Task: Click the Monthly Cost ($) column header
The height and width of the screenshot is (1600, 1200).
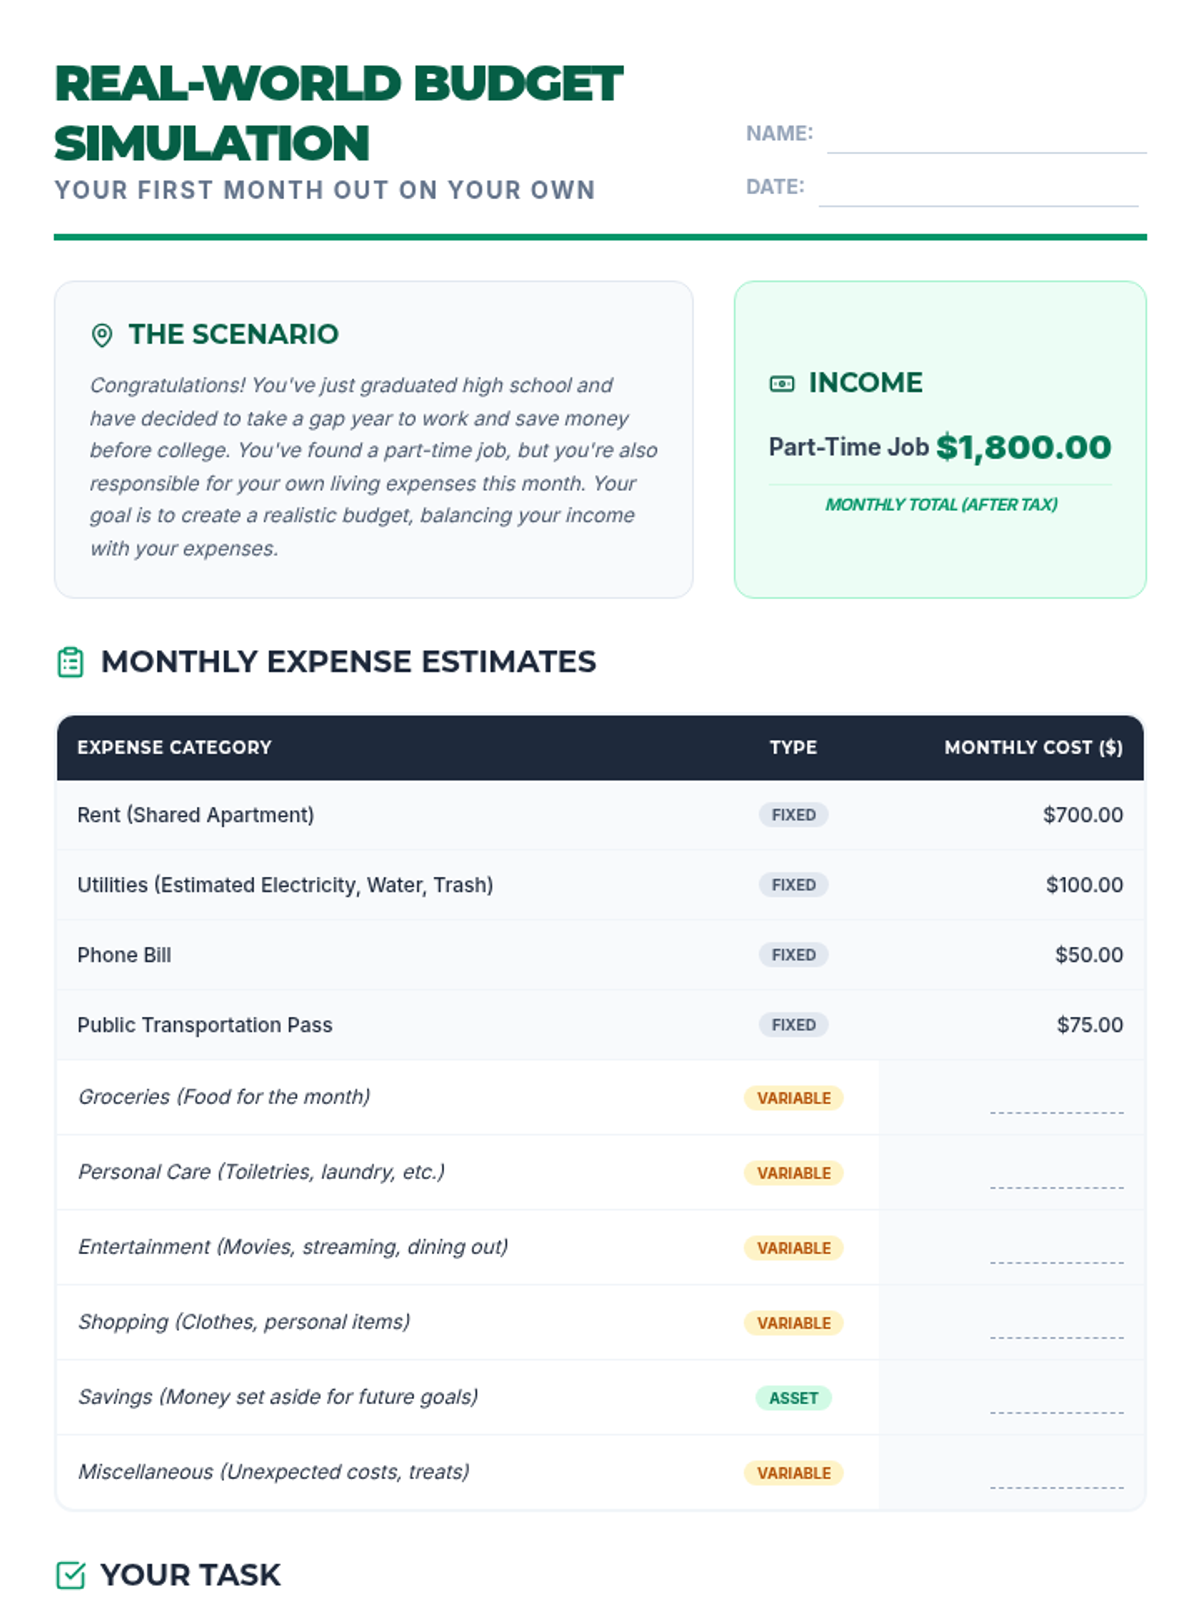Action: pos(1034,748)
